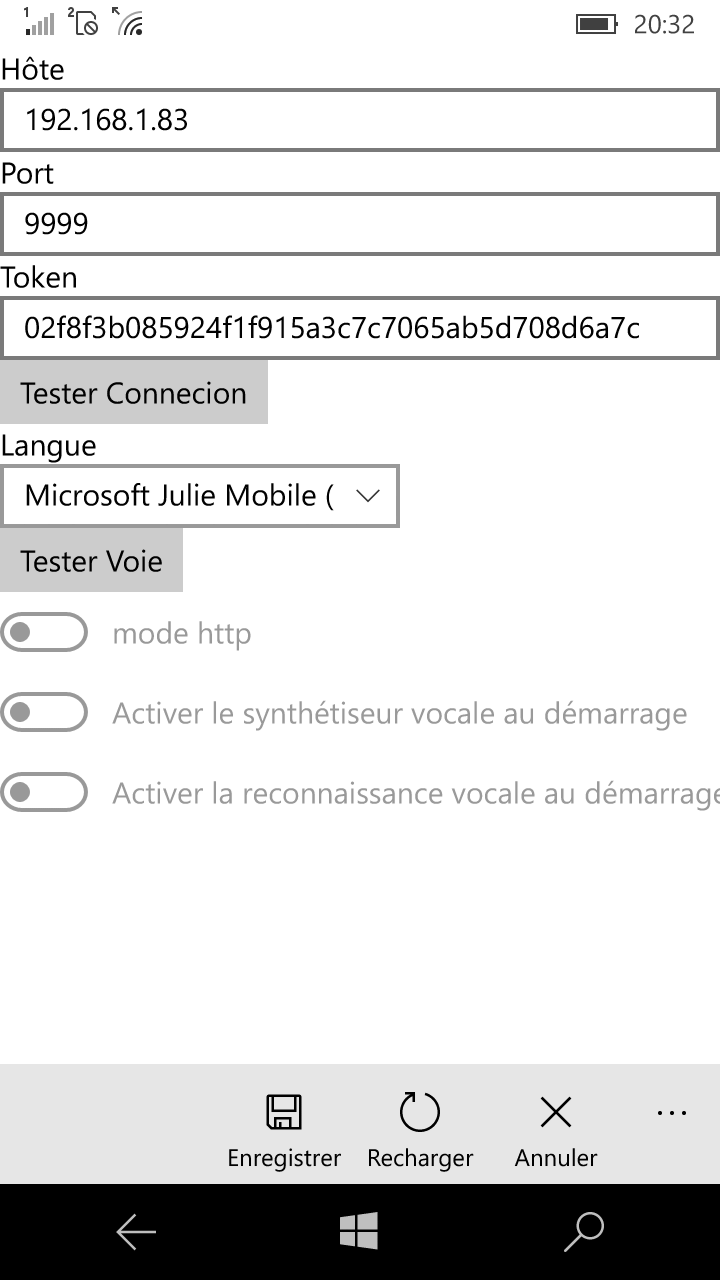The width and height of the screenshot is (720, 1280).
Task: Click the Enregistrer save icon
Action: 284,1113
